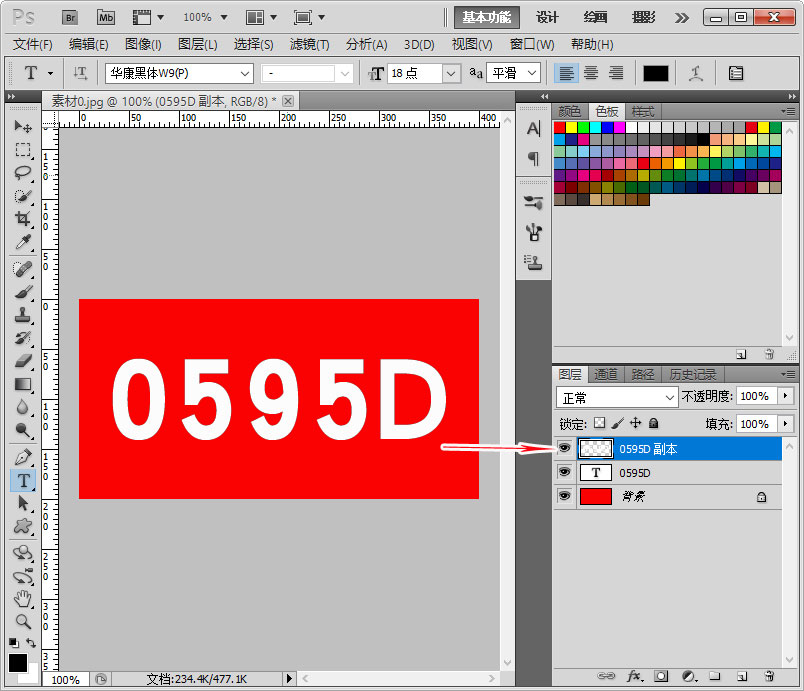Open the 滤镜(T) menu
Viewport: 804px width, 691px height.
pos(309,45)
